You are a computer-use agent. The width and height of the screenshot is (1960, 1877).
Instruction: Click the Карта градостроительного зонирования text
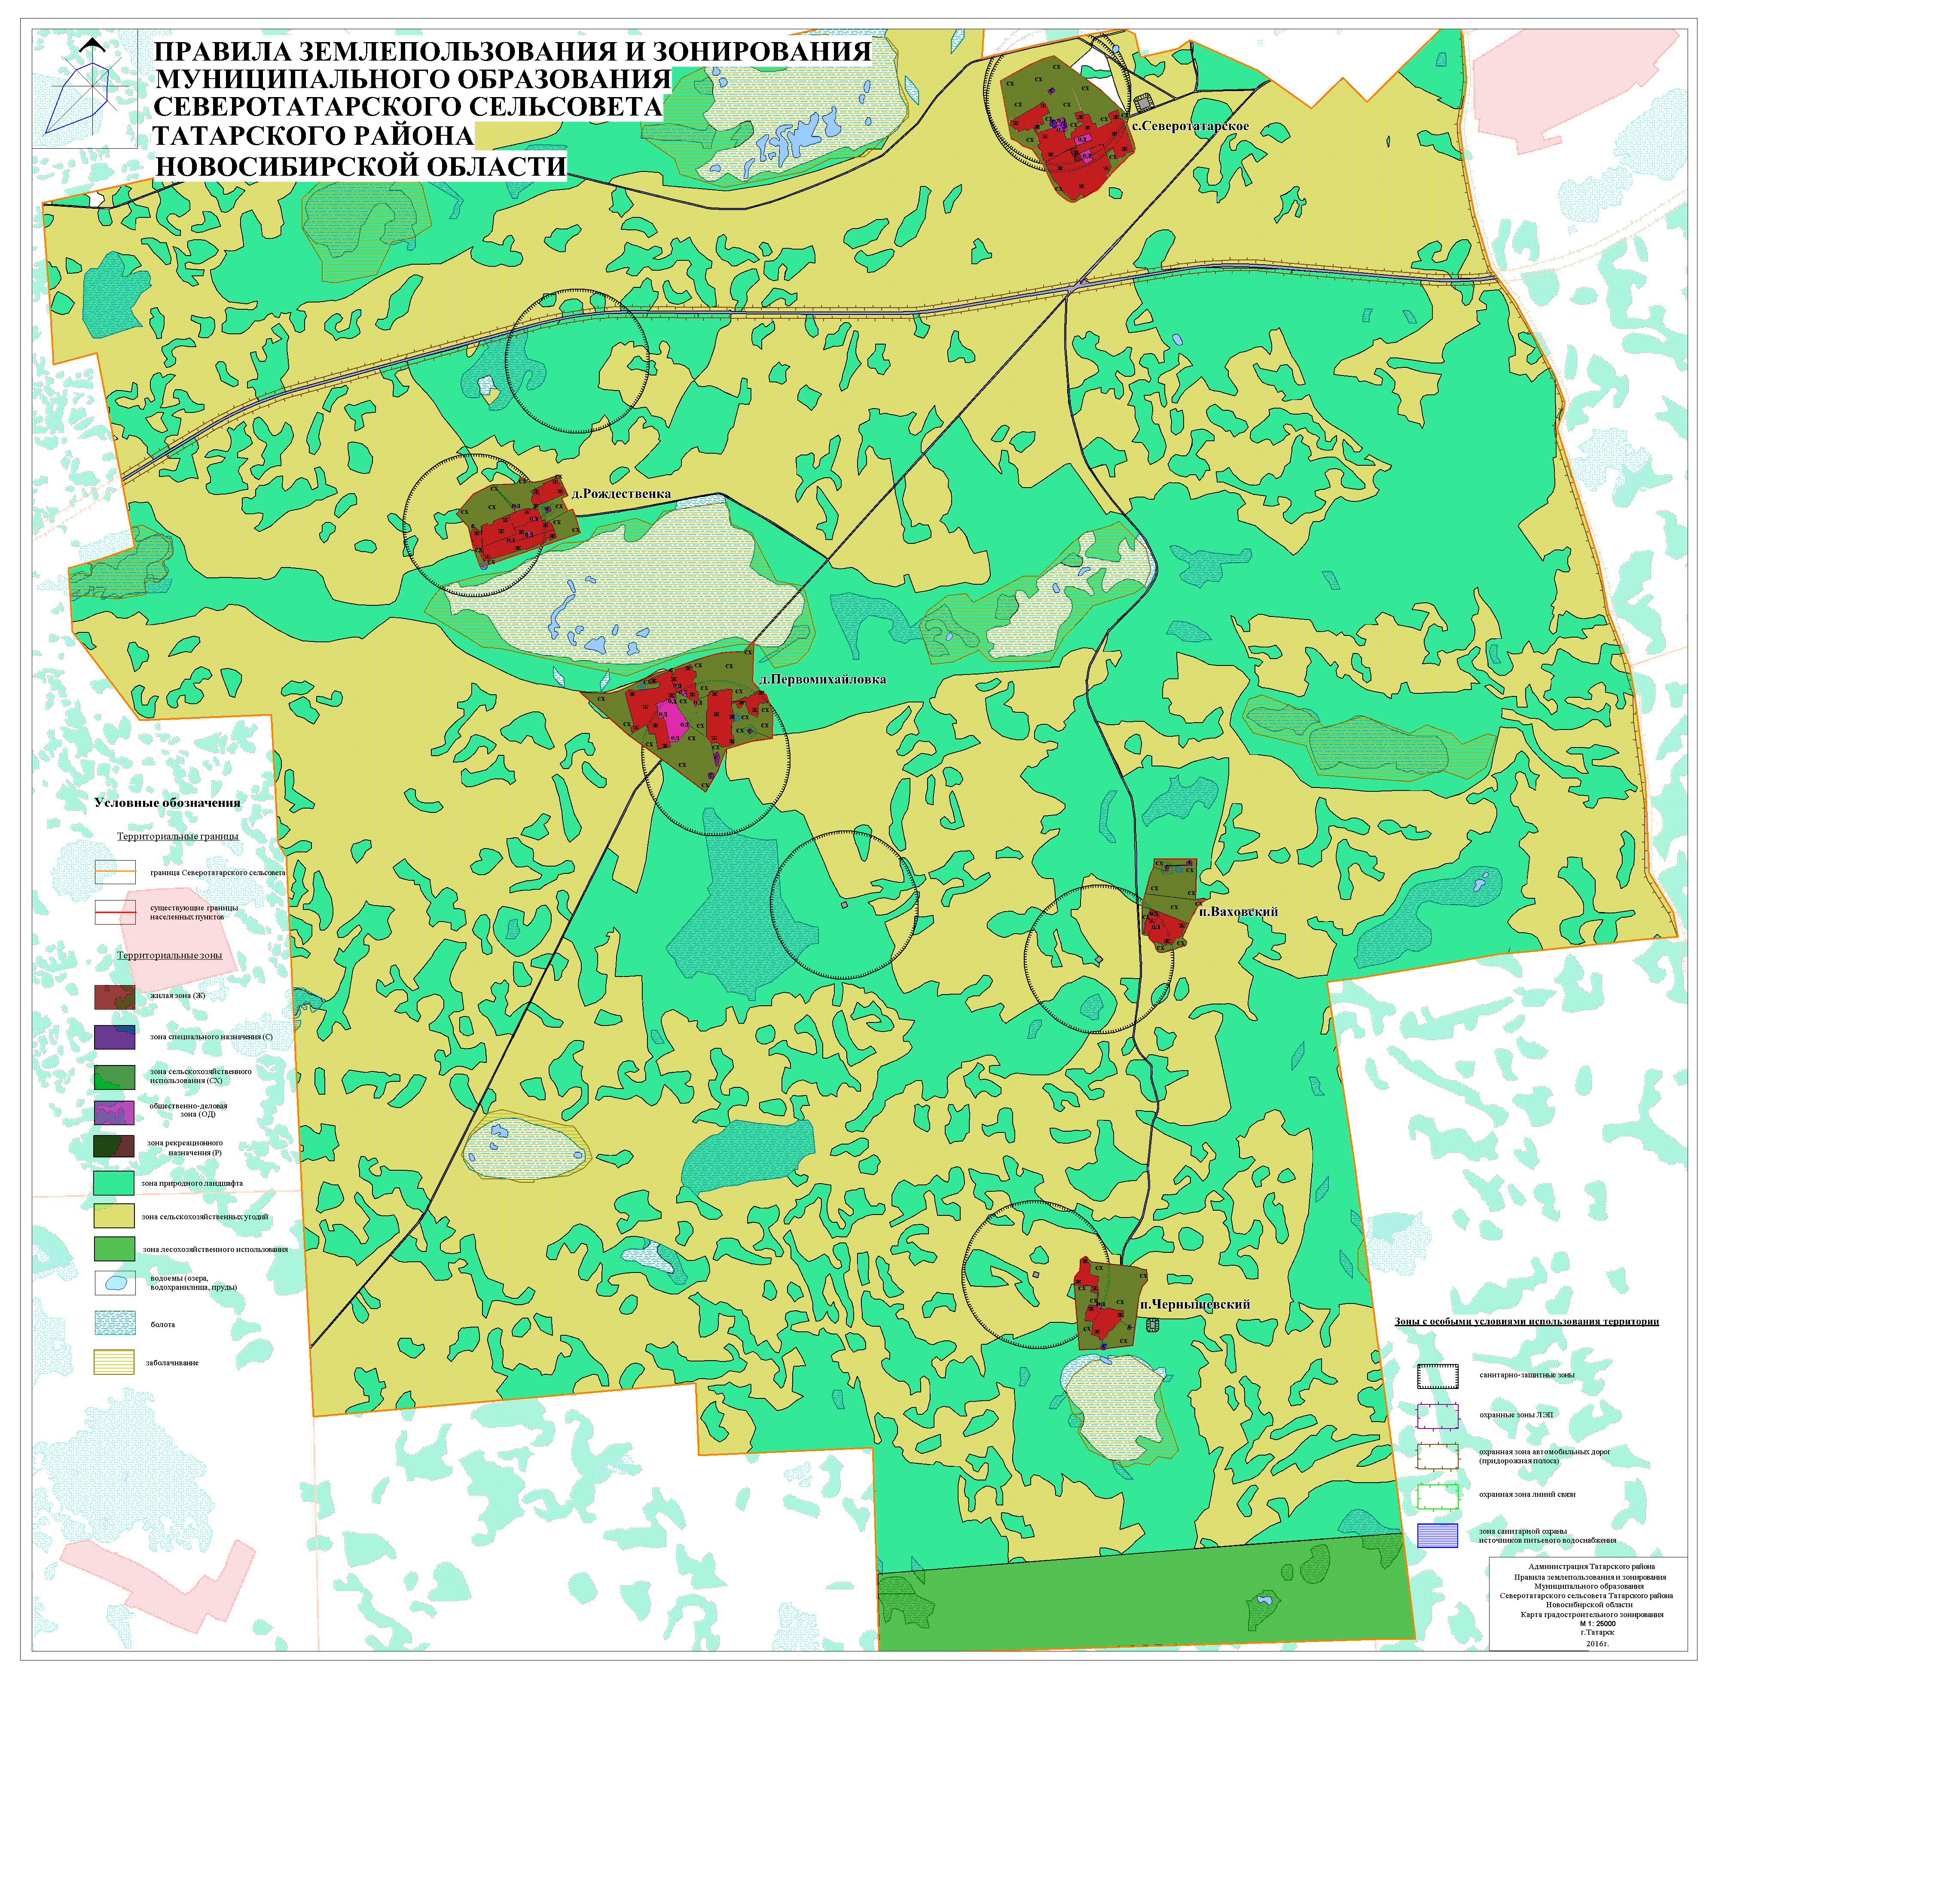tap(1592, 1614)
